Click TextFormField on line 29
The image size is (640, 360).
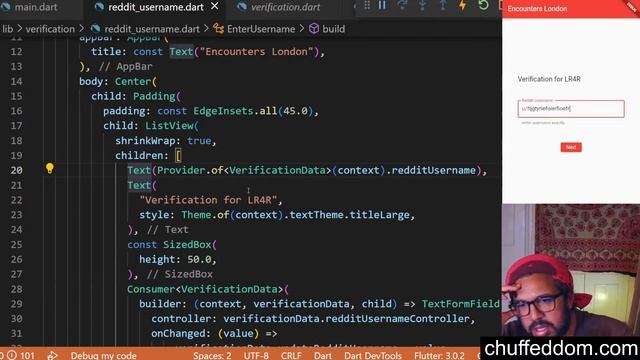pos(460,304)
